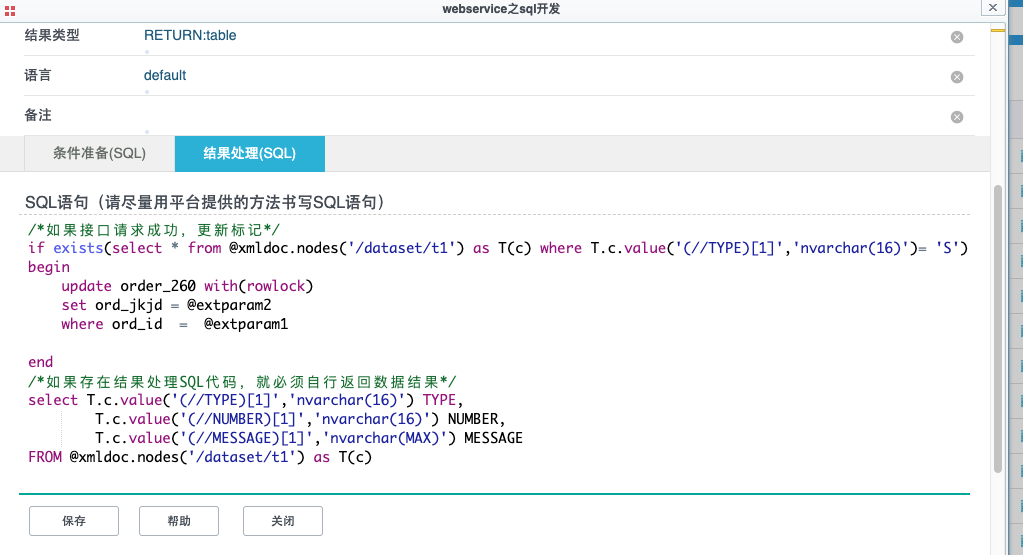Click the 'if exists' line in SQL editor

[400, 248]
